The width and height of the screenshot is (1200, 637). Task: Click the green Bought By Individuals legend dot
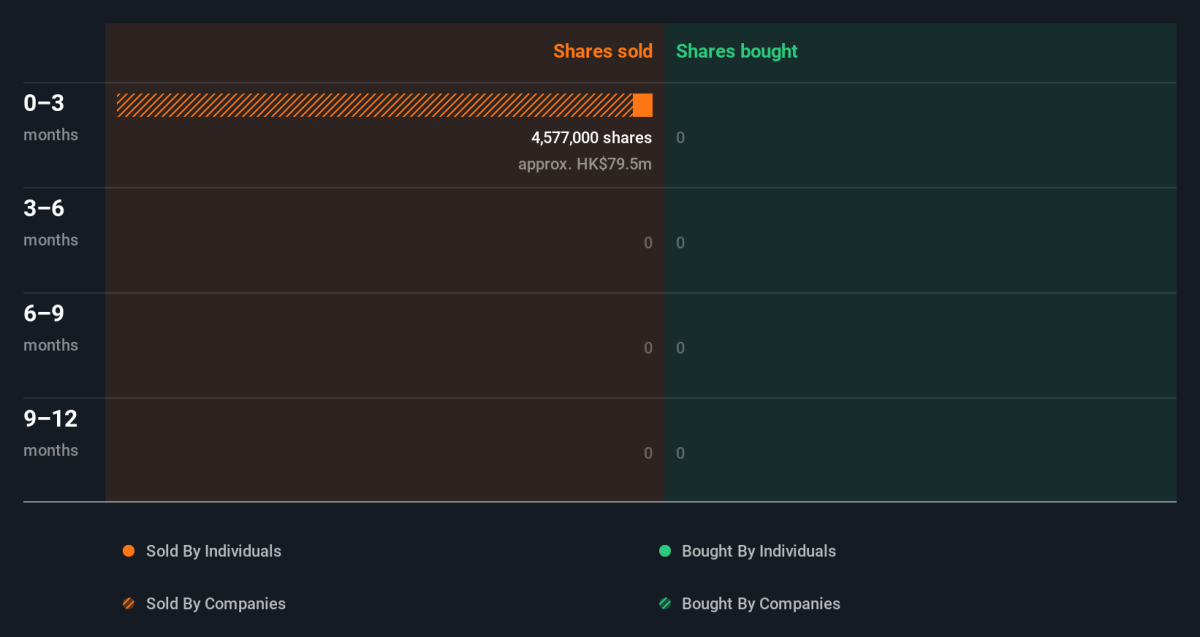click(x=665, y=551)
